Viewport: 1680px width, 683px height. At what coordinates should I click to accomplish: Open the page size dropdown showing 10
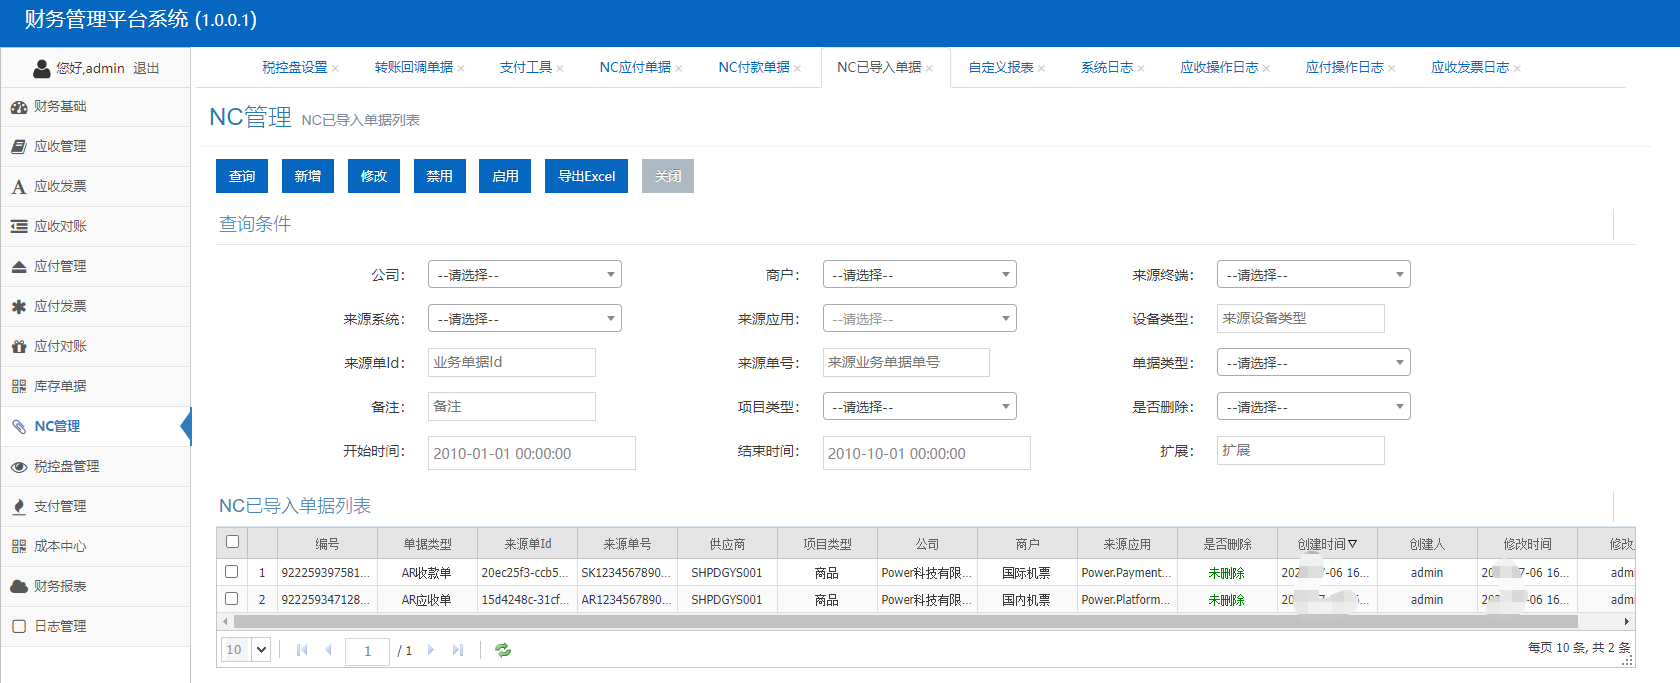pos(246,650)
